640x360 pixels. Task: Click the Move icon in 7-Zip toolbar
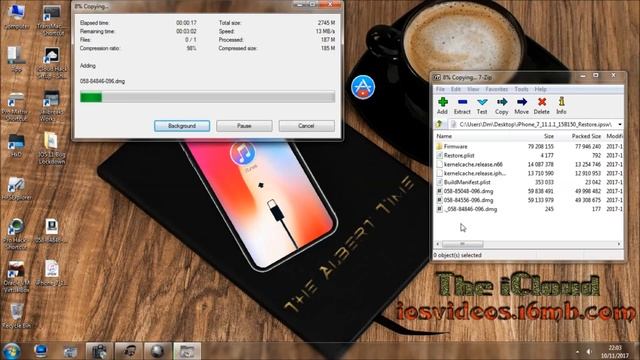point(522,102)
